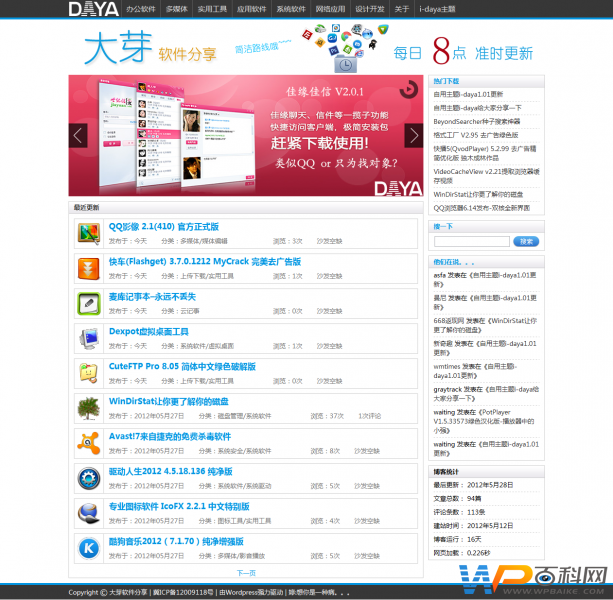
Task: Click the CuteFTP Pro folder icon
Action: 89,374
